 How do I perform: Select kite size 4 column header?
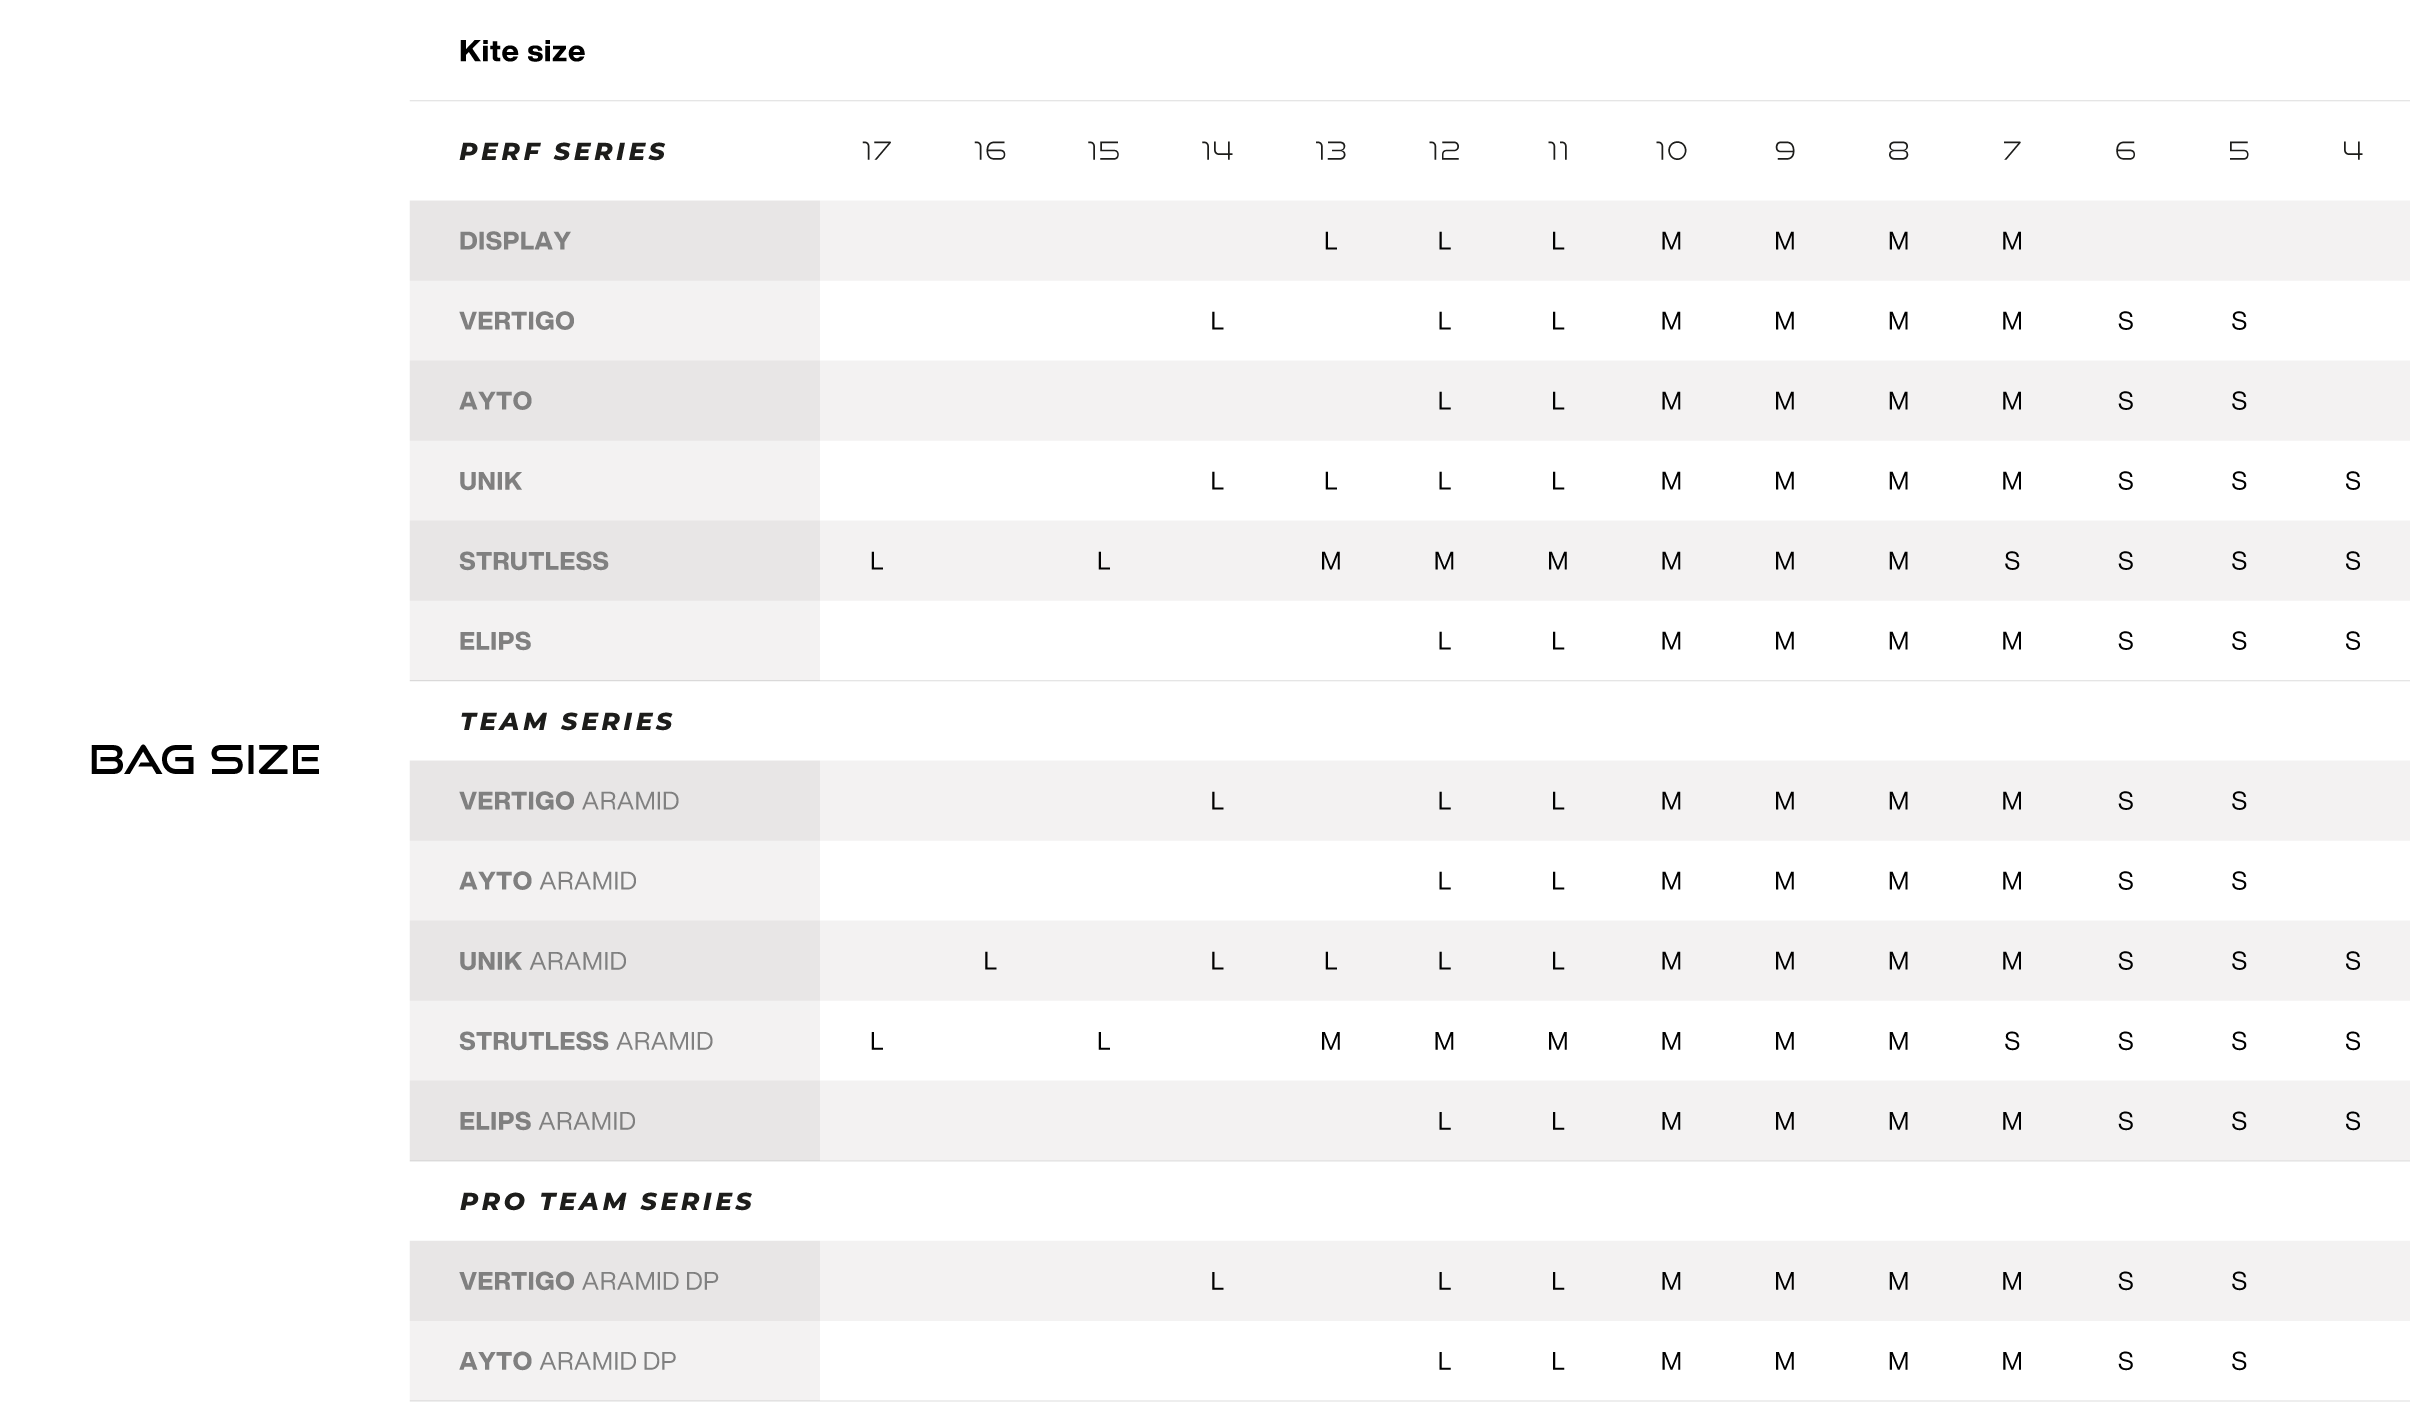coord(2352,151)
